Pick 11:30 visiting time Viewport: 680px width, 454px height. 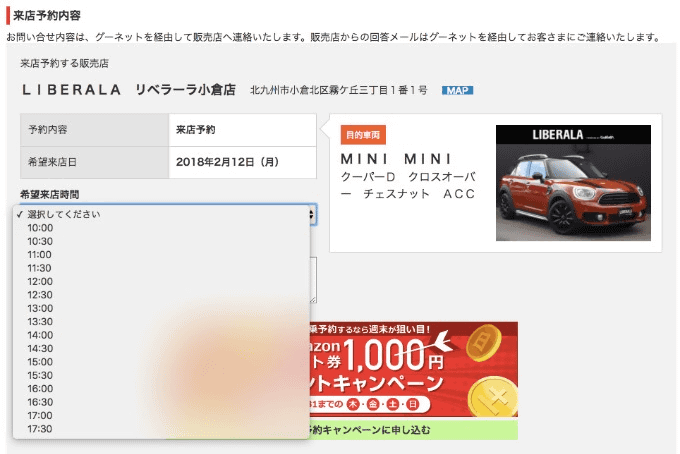161,268
